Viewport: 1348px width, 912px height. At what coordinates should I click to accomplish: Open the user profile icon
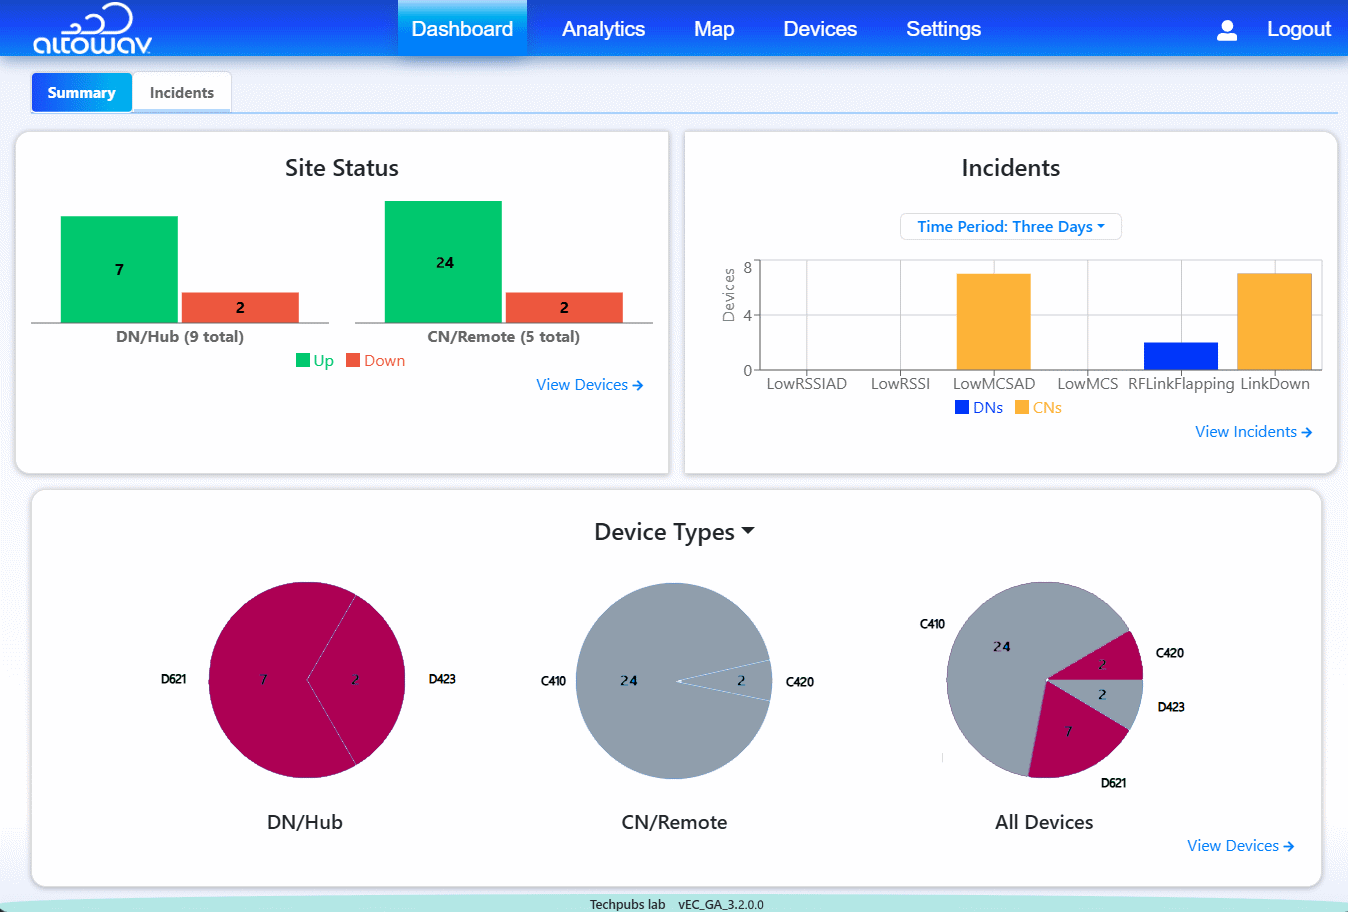[1227, 30]
